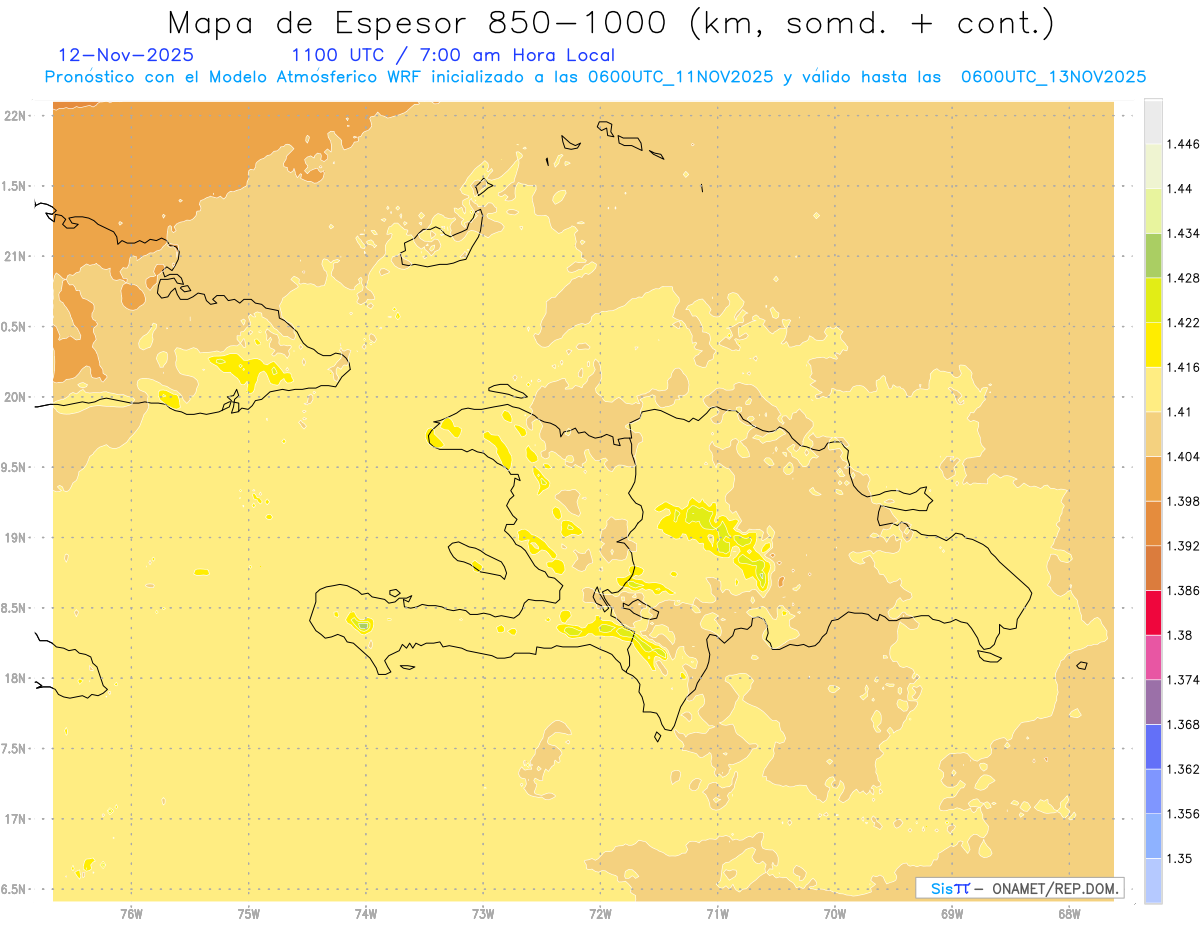
Task: Click legend value 1.404
Action: (1183, 457)
